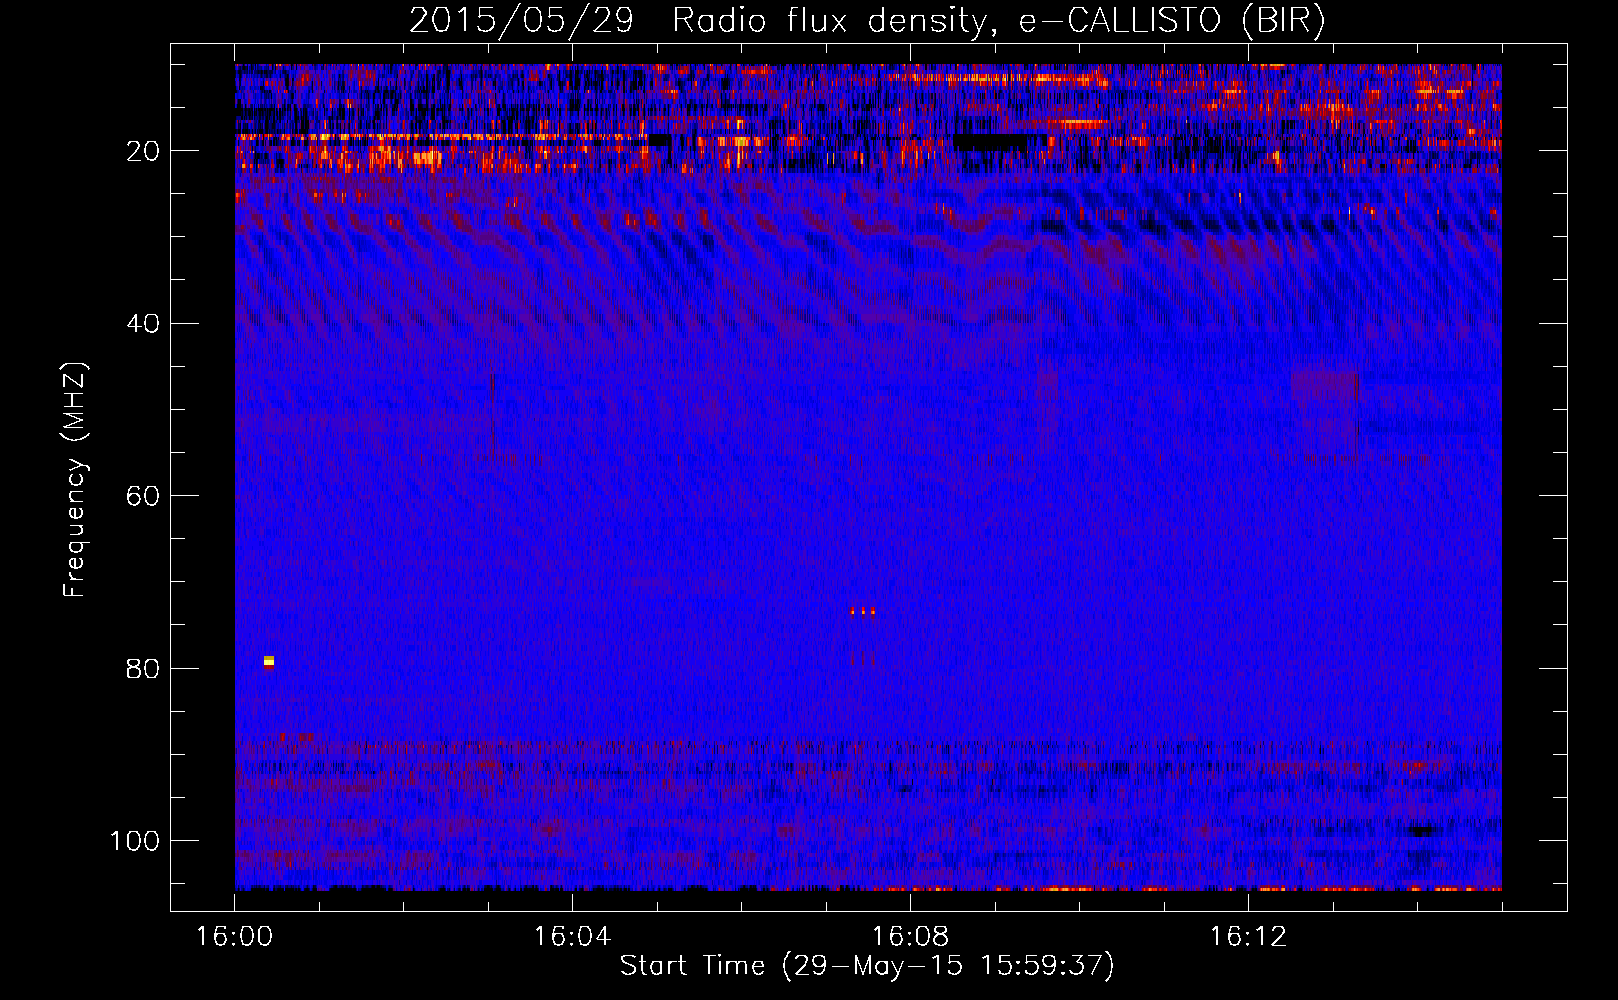Image resolution: width=1618 pixels, height=1000 pixels.
Task: Click the "Frequency (MHZ)" y-axis label
Action: click(75, 480)
